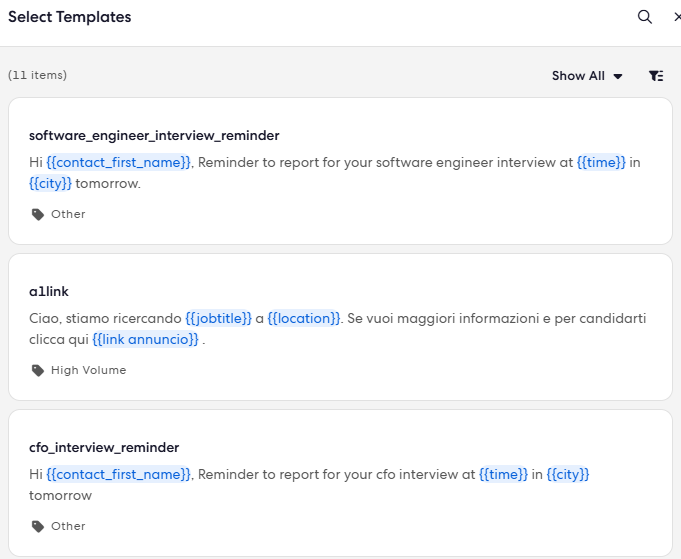Click the {{link annuncio}} placeholder
This screenshot has width=681, height=559.
tap(145, 339)
